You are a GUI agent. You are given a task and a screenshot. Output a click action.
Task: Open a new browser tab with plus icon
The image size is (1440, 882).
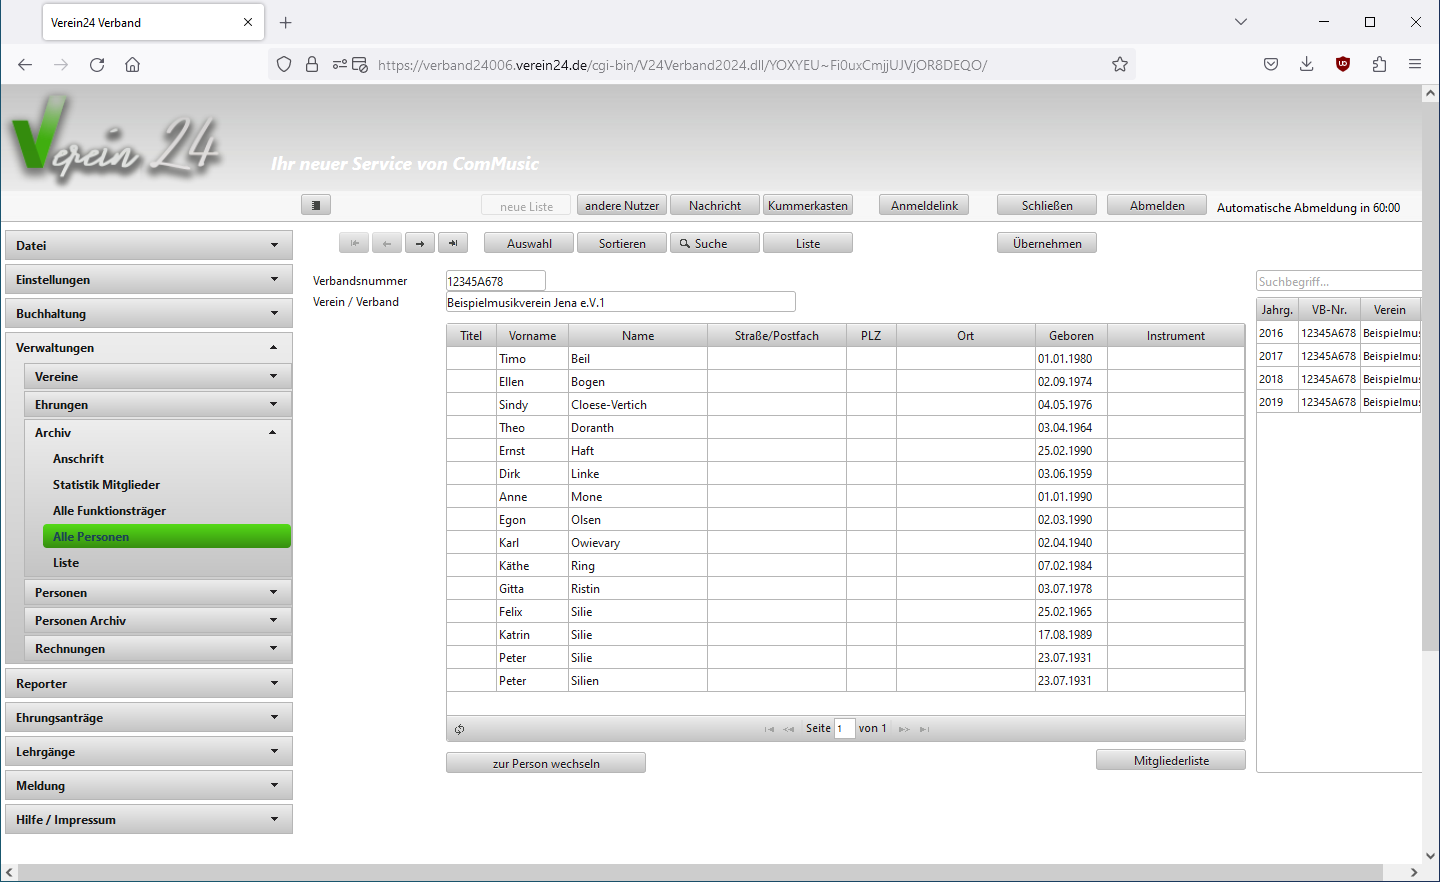[286, 22]
